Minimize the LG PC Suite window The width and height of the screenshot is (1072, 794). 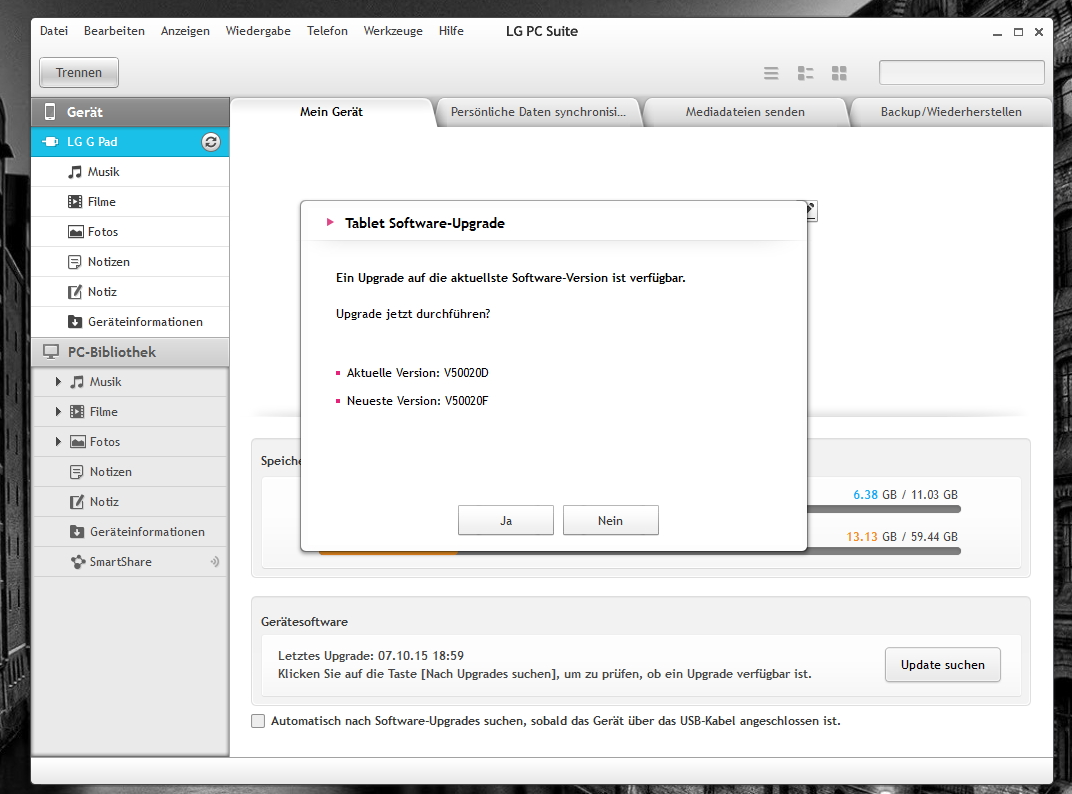997,32
